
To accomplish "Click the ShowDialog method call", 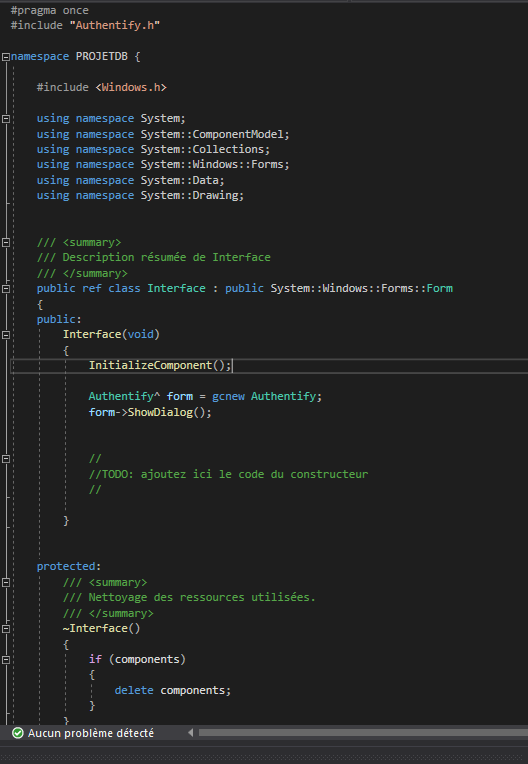I will 160,412.
